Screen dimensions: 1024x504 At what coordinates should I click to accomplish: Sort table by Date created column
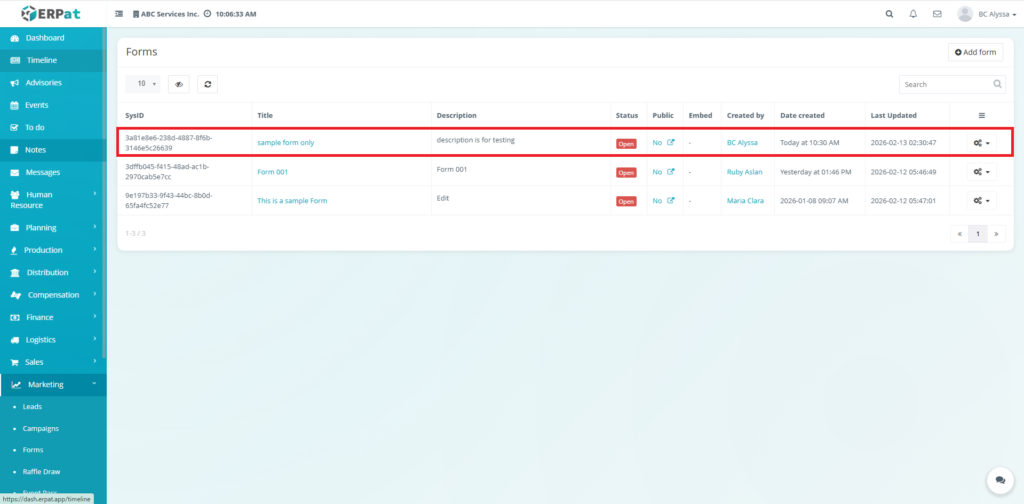[802, 116]
